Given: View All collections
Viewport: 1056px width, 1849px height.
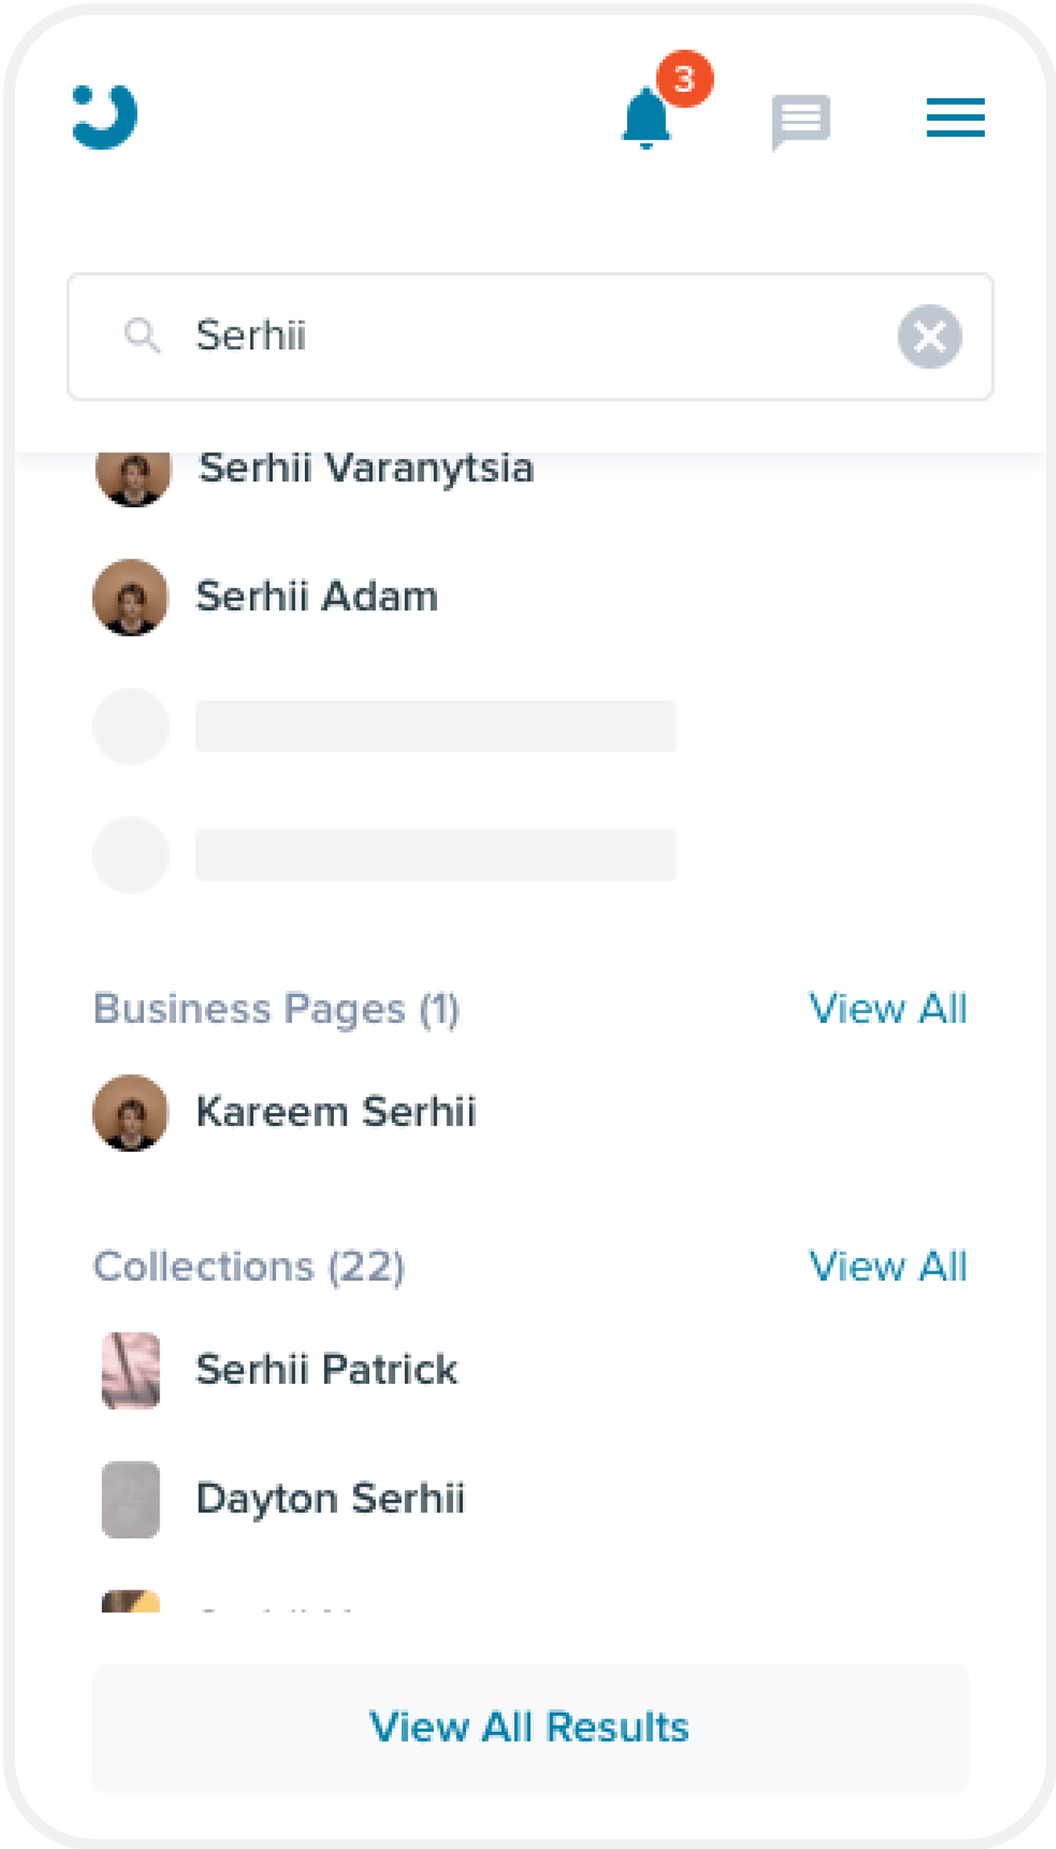Looking at the screenshot, I should [x=886, y=1267].
